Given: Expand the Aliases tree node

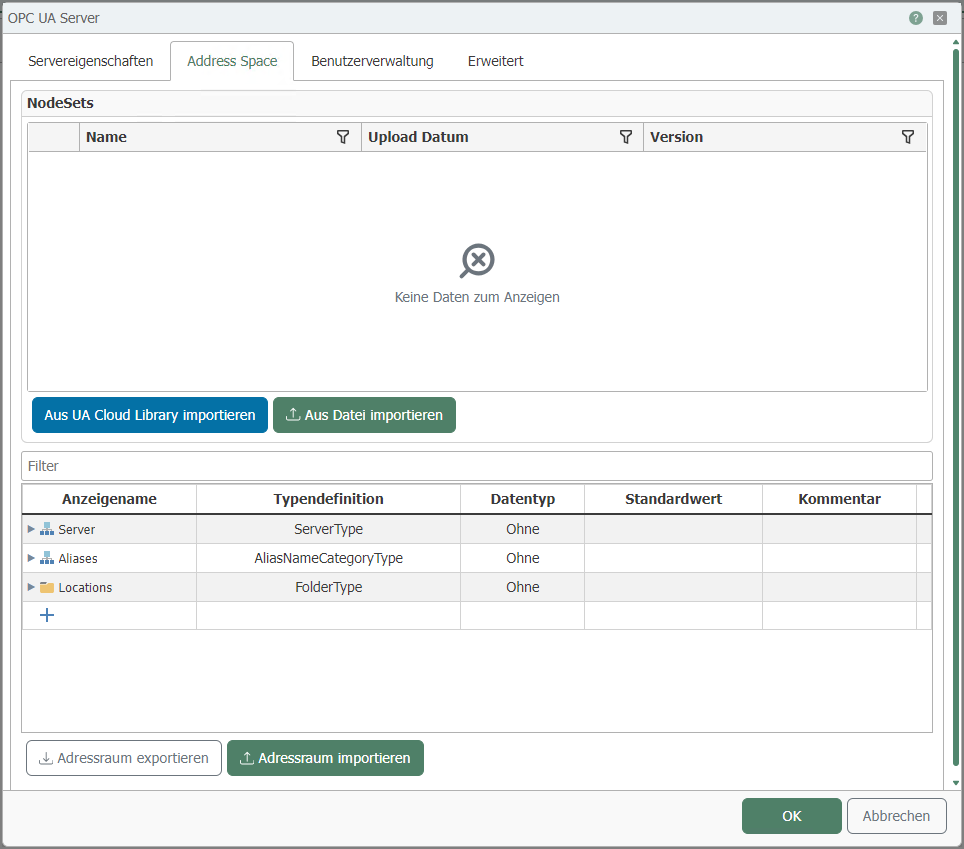Looking at the screenshot, I should point(31,558).
